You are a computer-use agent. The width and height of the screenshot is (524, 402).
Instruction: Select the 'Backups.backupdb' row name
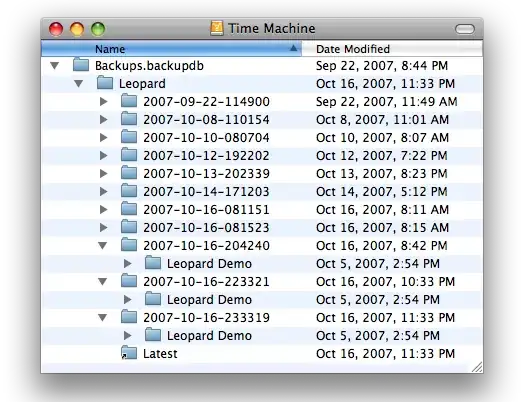pos(149,66)
